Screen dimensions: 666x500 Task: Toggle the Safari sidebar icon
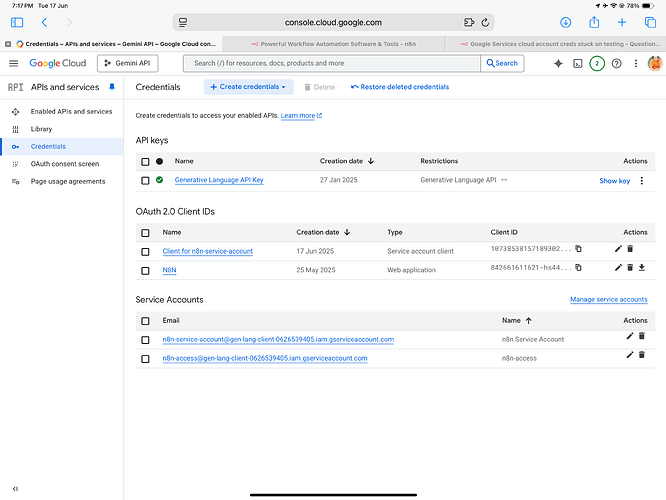point(17,23)
